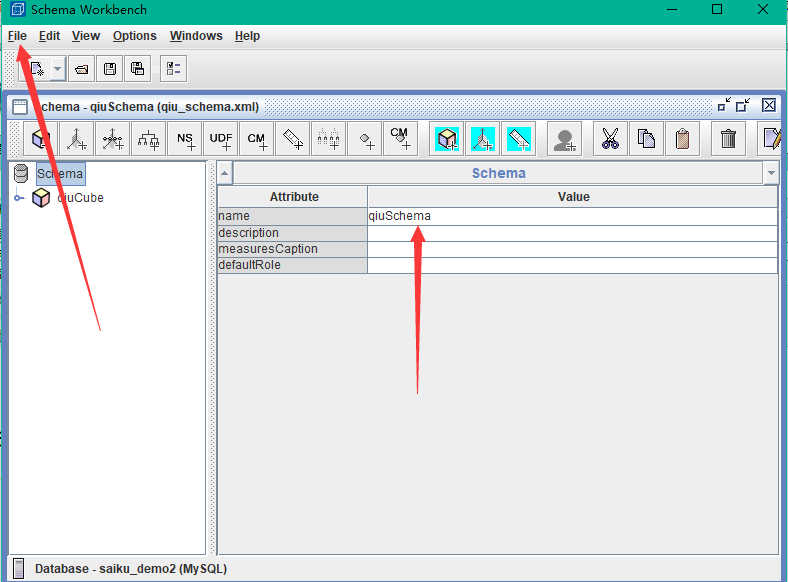Screen dimensions: 788x582
Task: Click the description value cell
Action: tap(572, 233)
